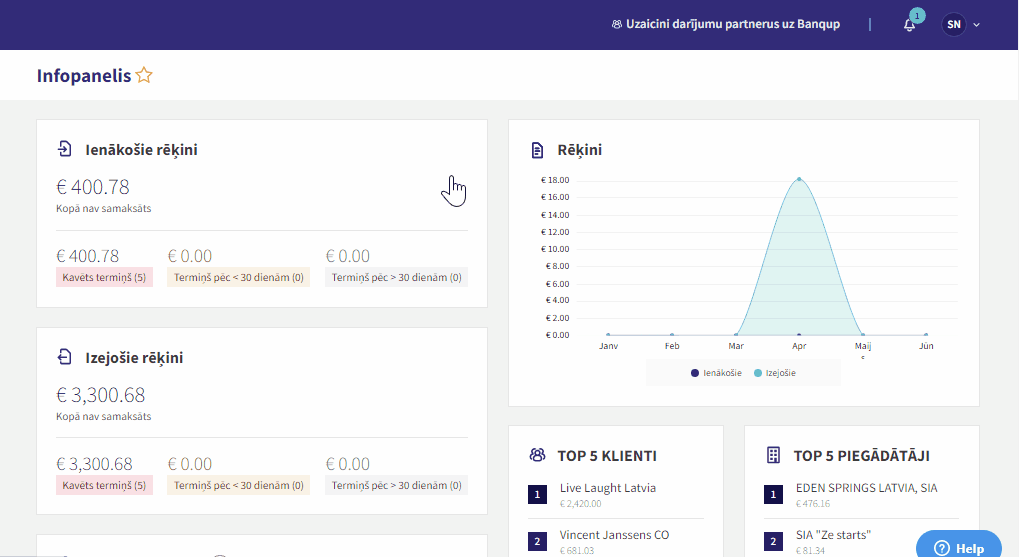Image resolution: width=1019 pixels, height=557 pixels.
Task: Open Vincent Janssens CO client
Action: tap(614, 535)
